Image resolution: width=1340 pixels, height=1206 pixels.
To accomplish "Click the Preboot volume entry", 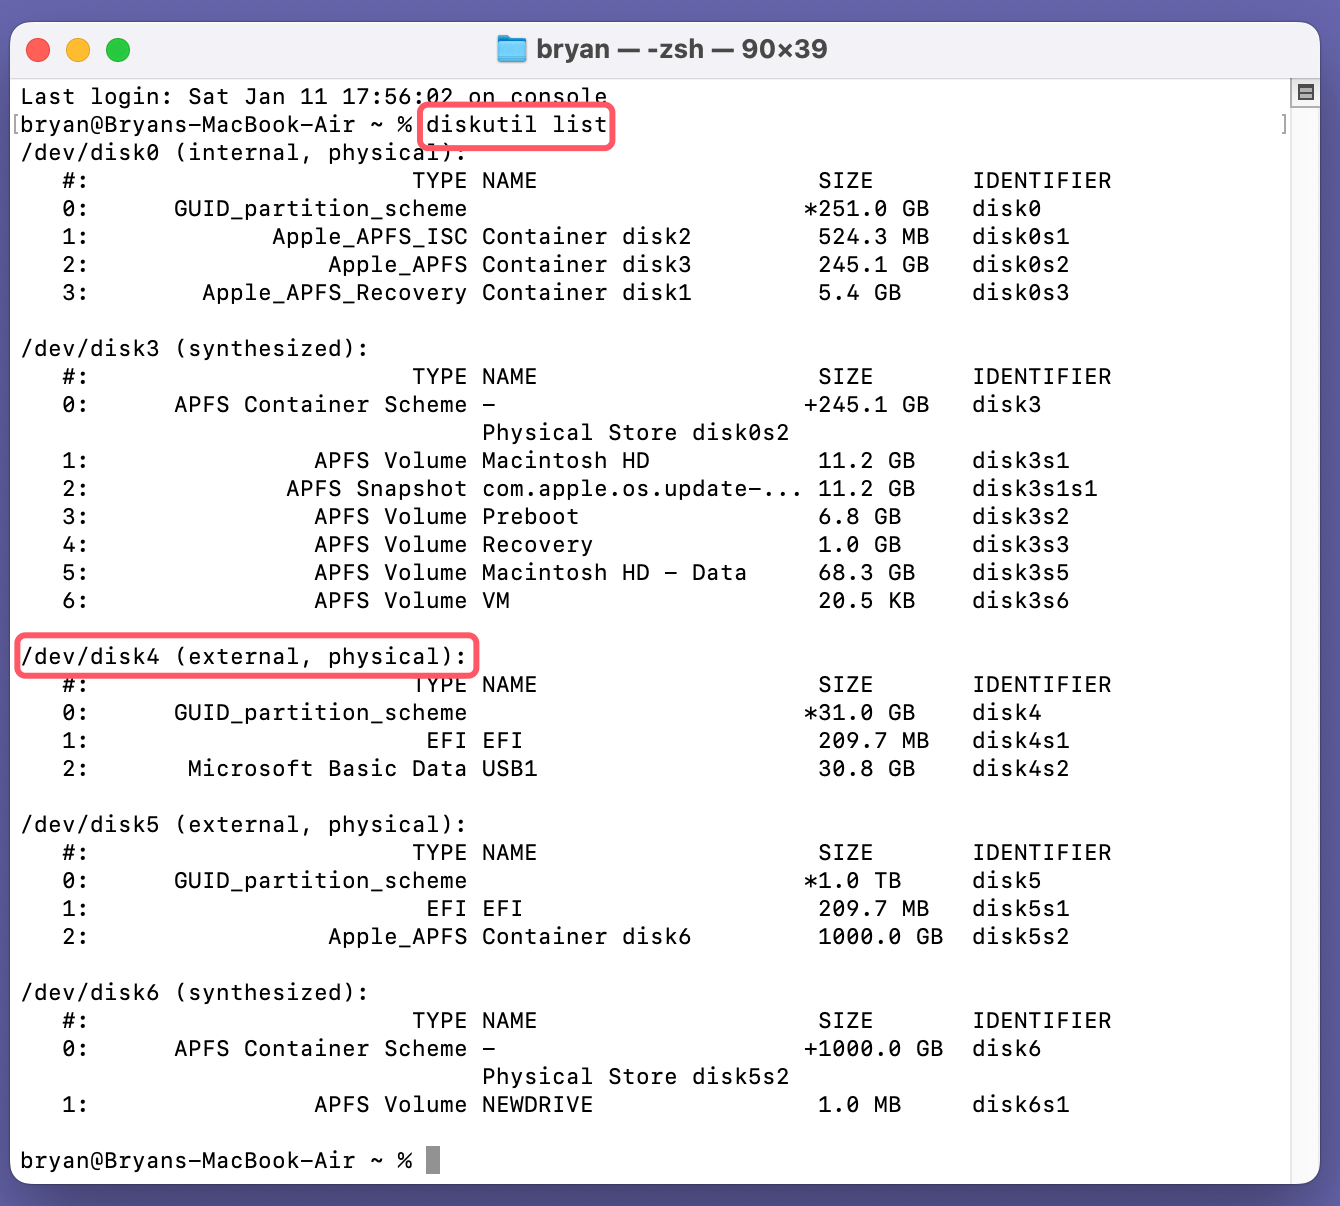I will pos(530,516).
